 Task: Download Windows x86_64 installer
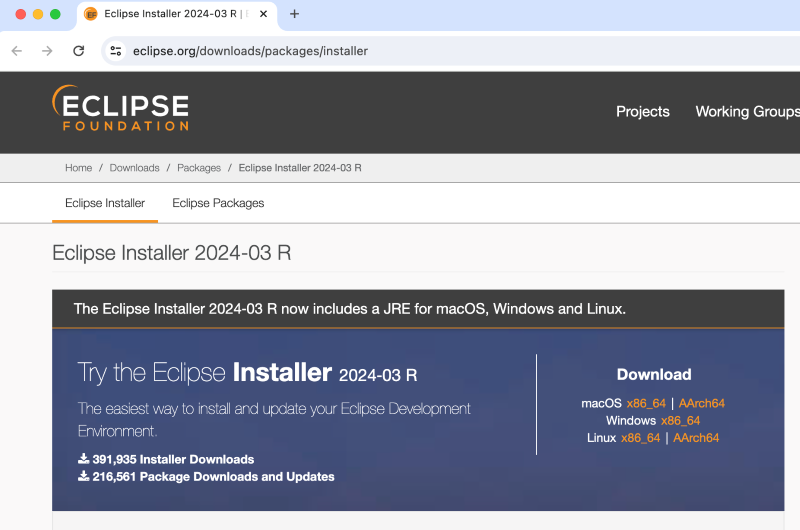680,421
